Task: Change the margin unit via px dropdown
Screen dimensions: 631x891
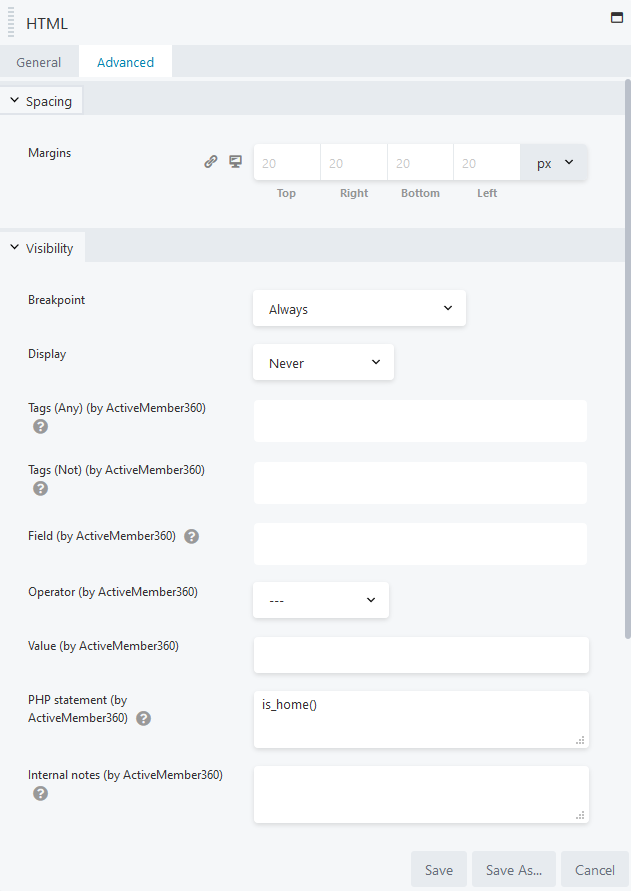Action: coord(554,161)
